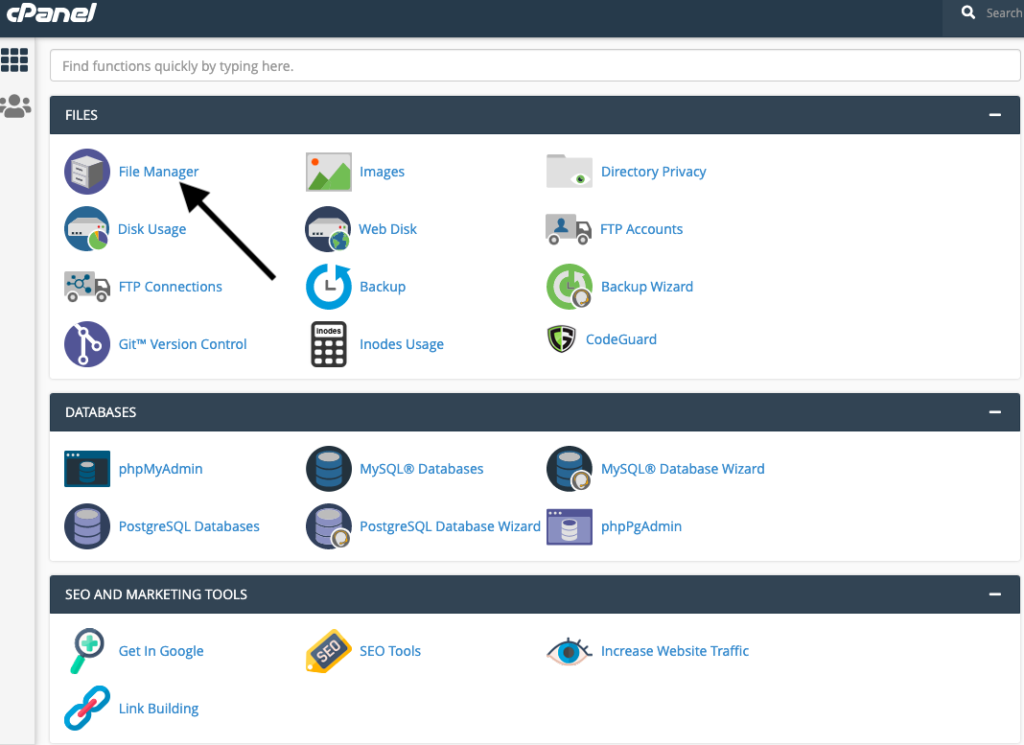
Task: Open the FTP Connections truck icon
Action: coord(87,287)
